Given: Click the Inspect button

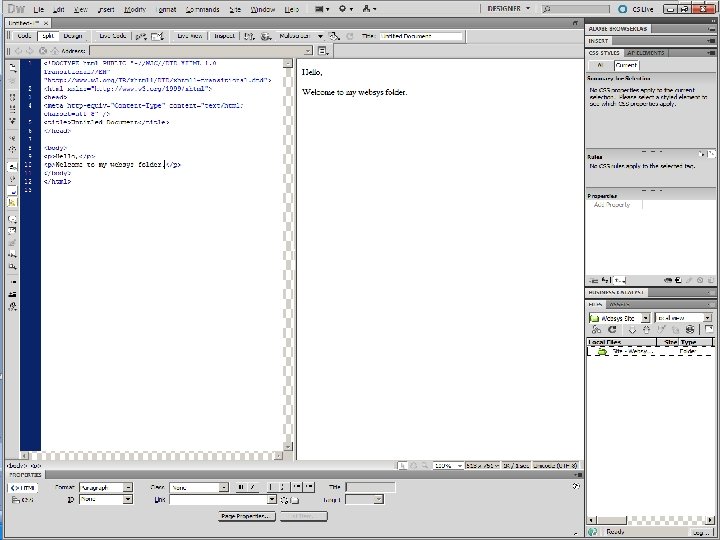Looking at the screenshot, I should pos(225,36).
